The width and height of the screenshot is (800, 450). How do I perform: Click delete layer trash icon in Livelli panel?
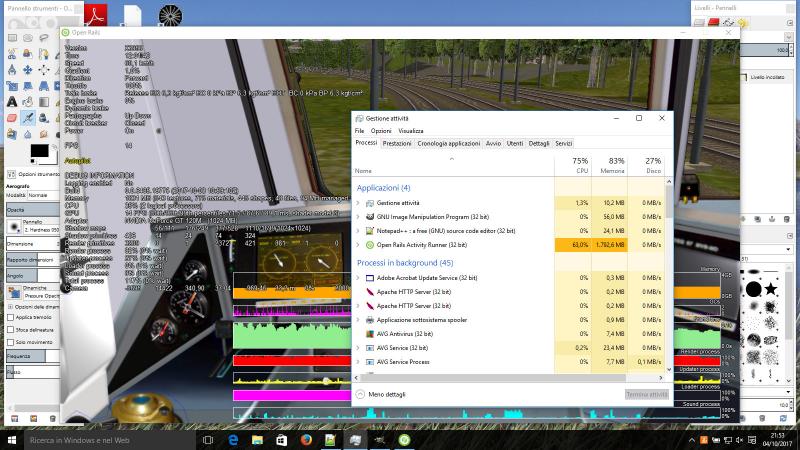click(x=786, y=219)
